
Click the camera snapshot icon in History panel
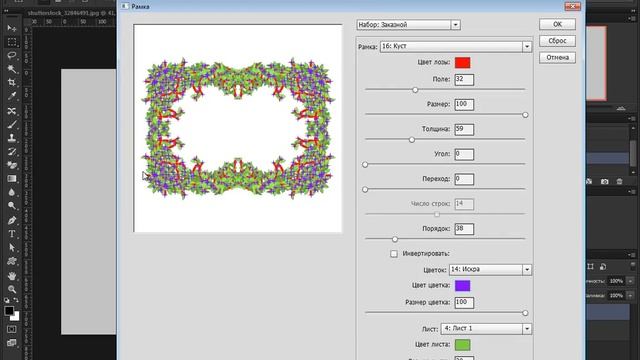coord(604,182)
